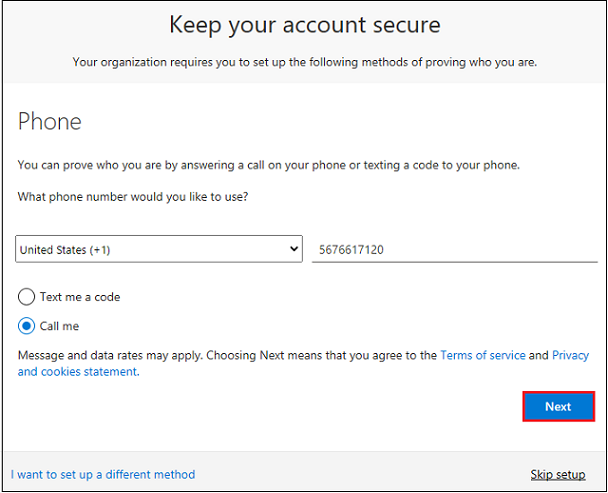The image size is (608, 493).
Task: Choose "I want to set up a different method"
Action: point(103,474)
